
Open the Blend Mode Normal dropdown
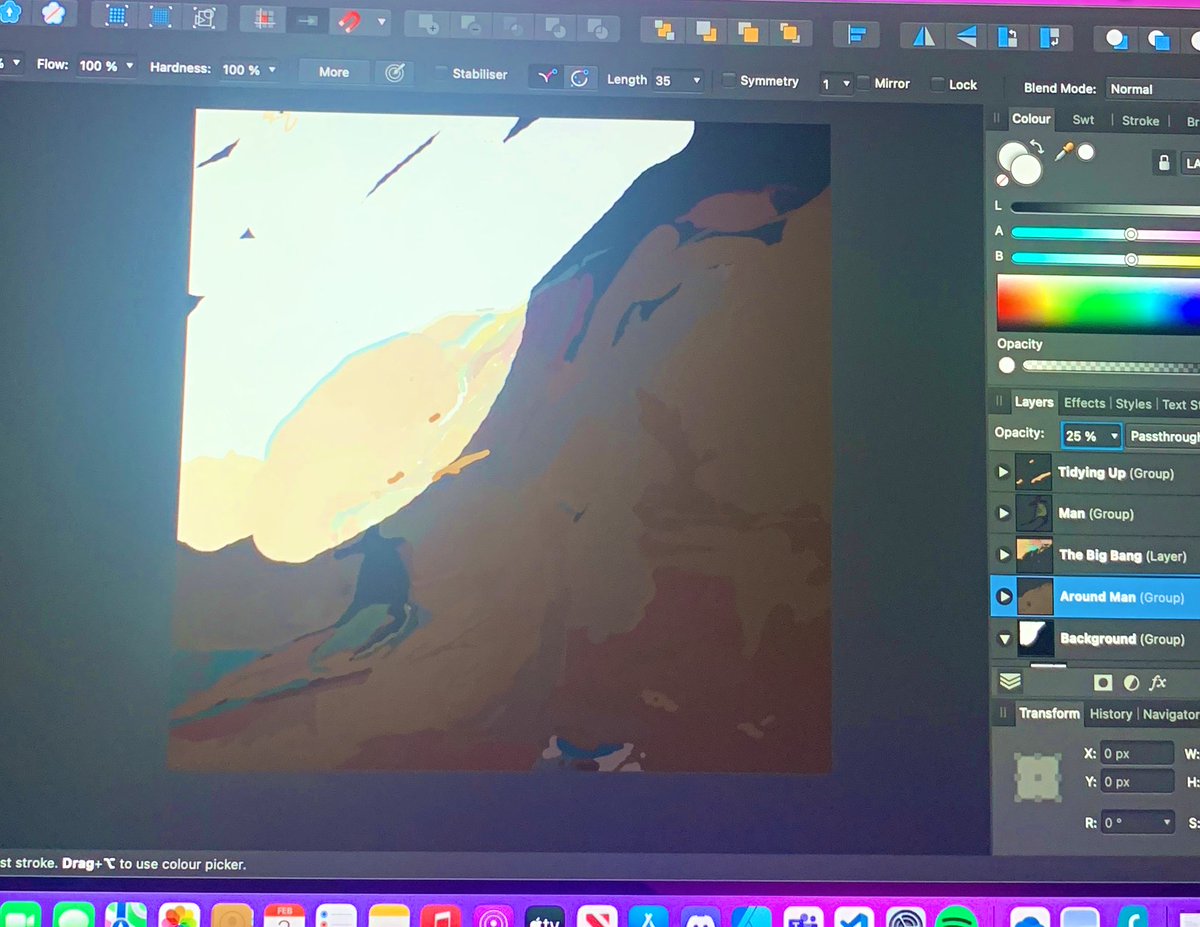1153,89
